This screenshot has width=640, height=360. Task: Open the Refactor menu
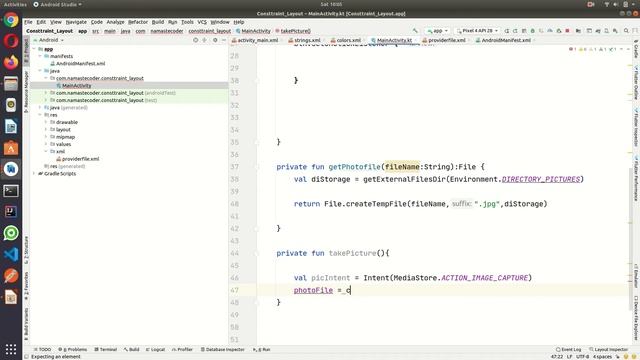click(x=138, y=22)
